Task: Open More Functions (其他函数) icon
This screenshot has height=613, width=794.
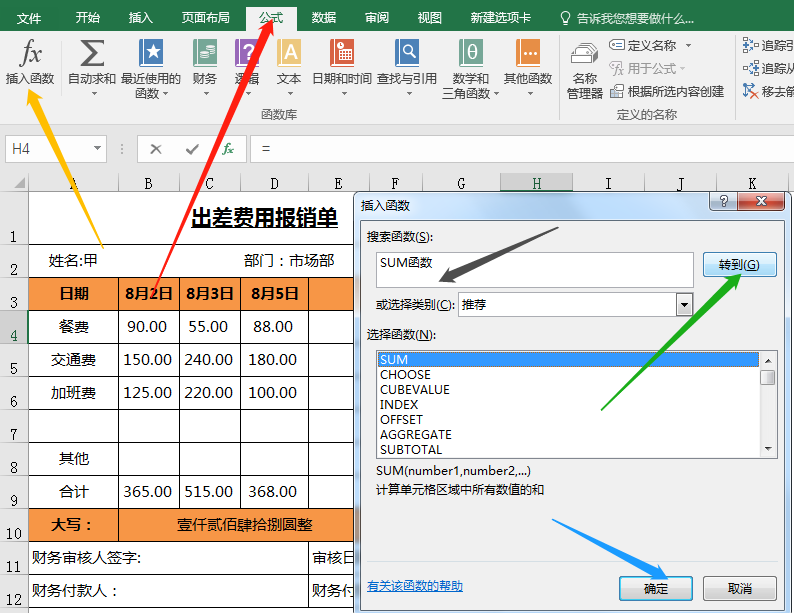Action: coord(528,53)
